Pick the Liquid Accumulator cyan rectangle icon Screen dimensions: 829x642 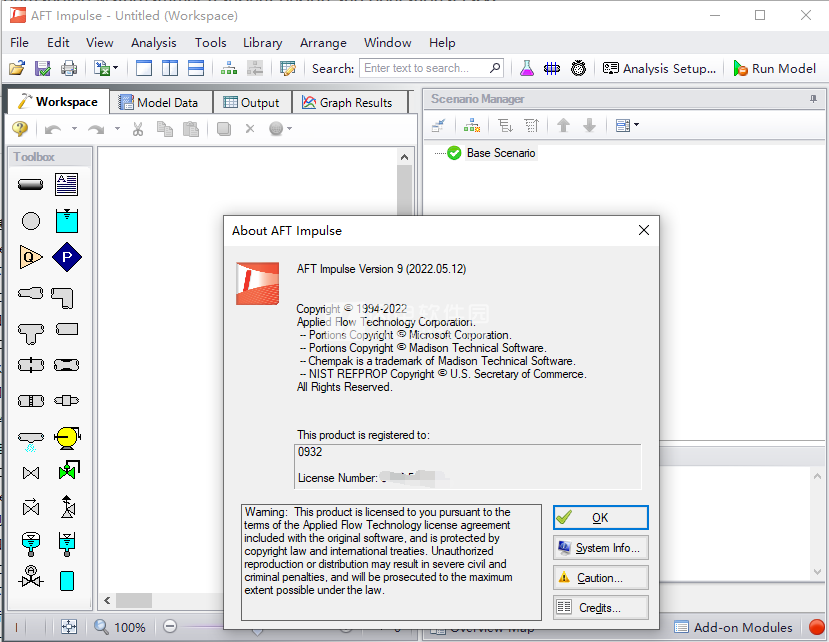(67, 581)
